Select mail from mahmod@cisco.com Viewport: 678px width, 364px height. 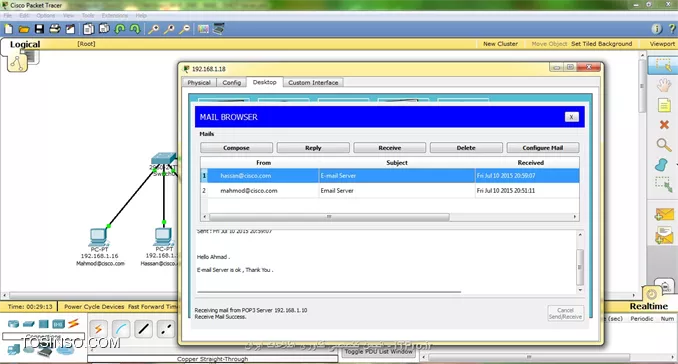coord(390,191)
